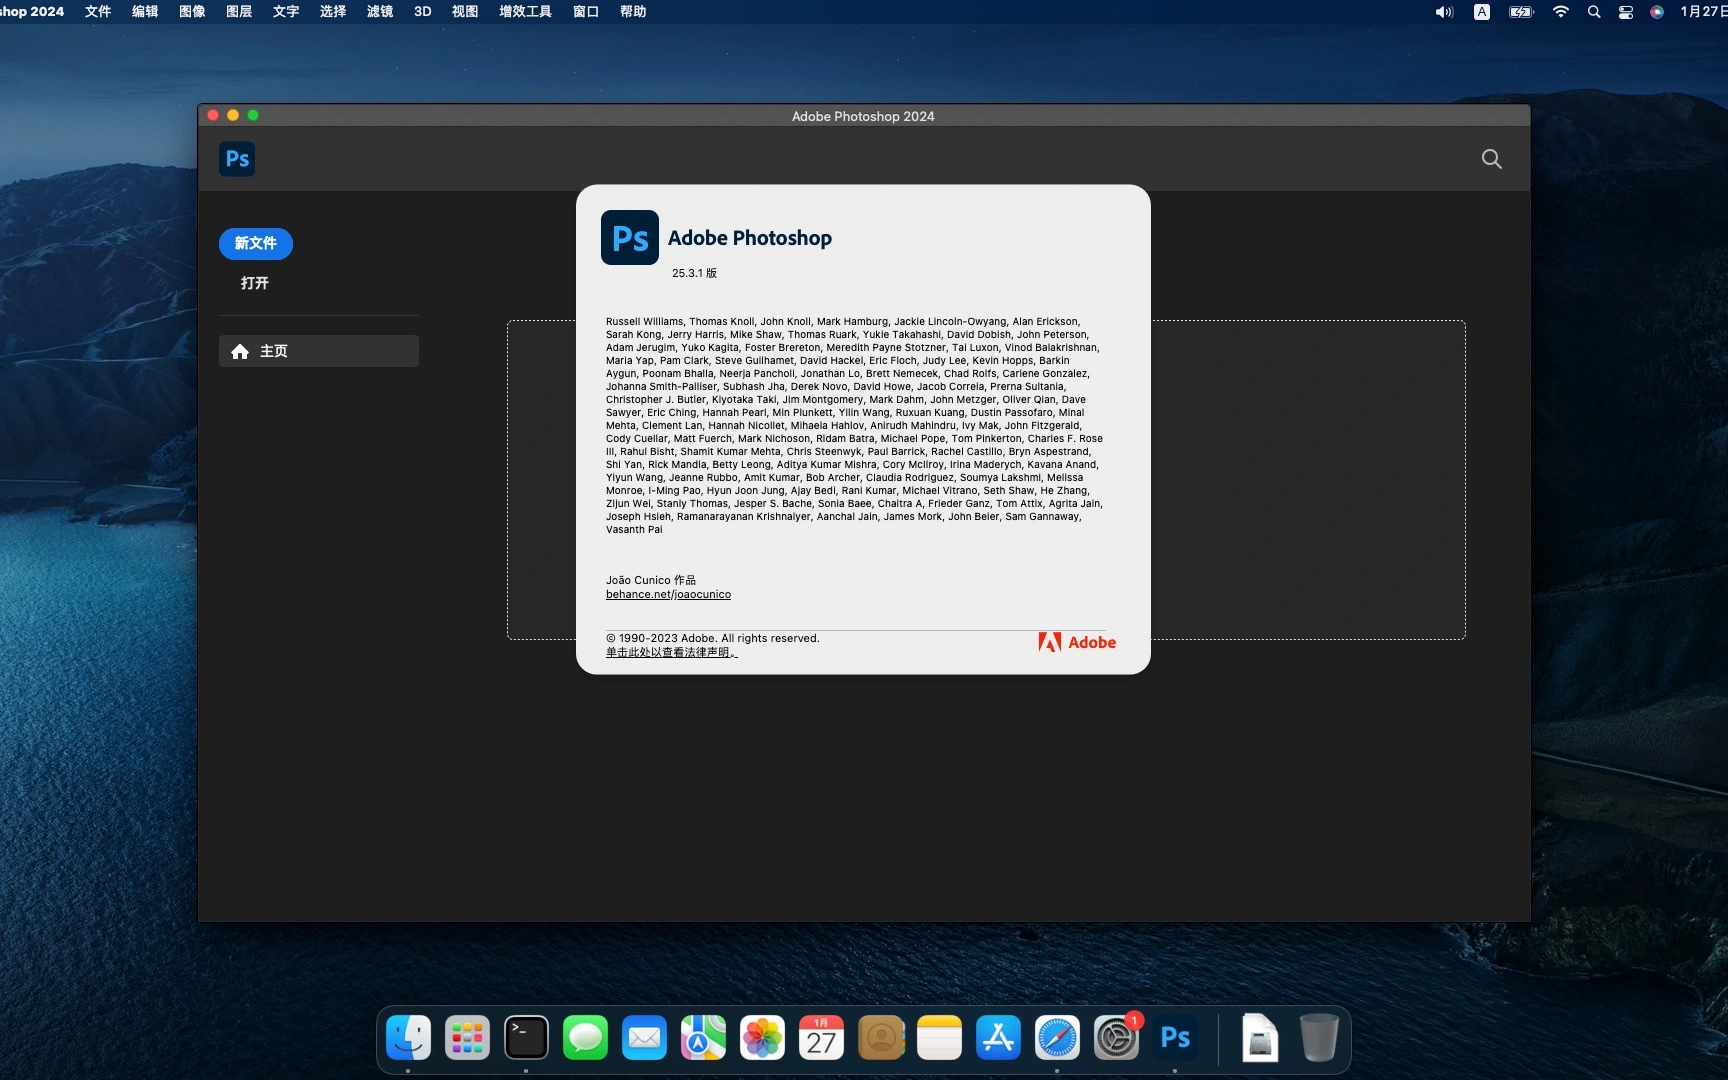The height and width of the screenshot is (1080, 1728).
Task: Open the 视图 menu
Action: (465, 12)
